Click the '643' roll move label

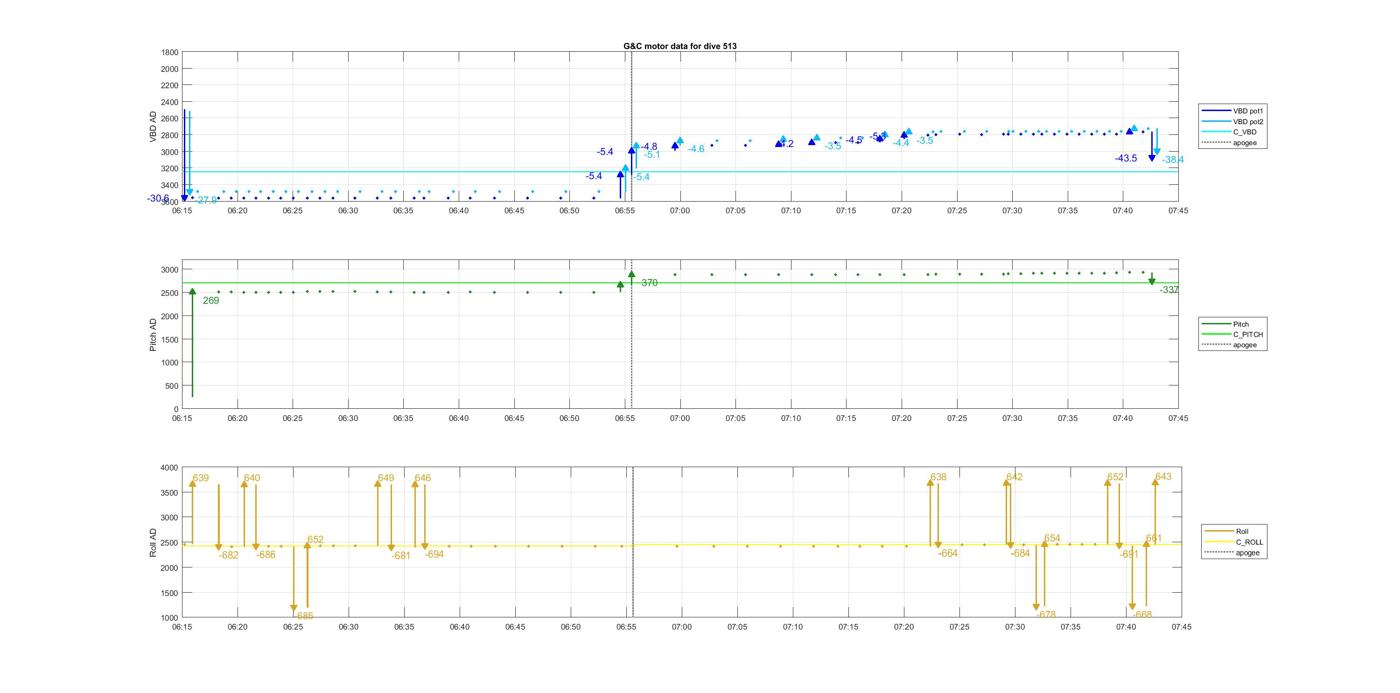(1163, 477)
